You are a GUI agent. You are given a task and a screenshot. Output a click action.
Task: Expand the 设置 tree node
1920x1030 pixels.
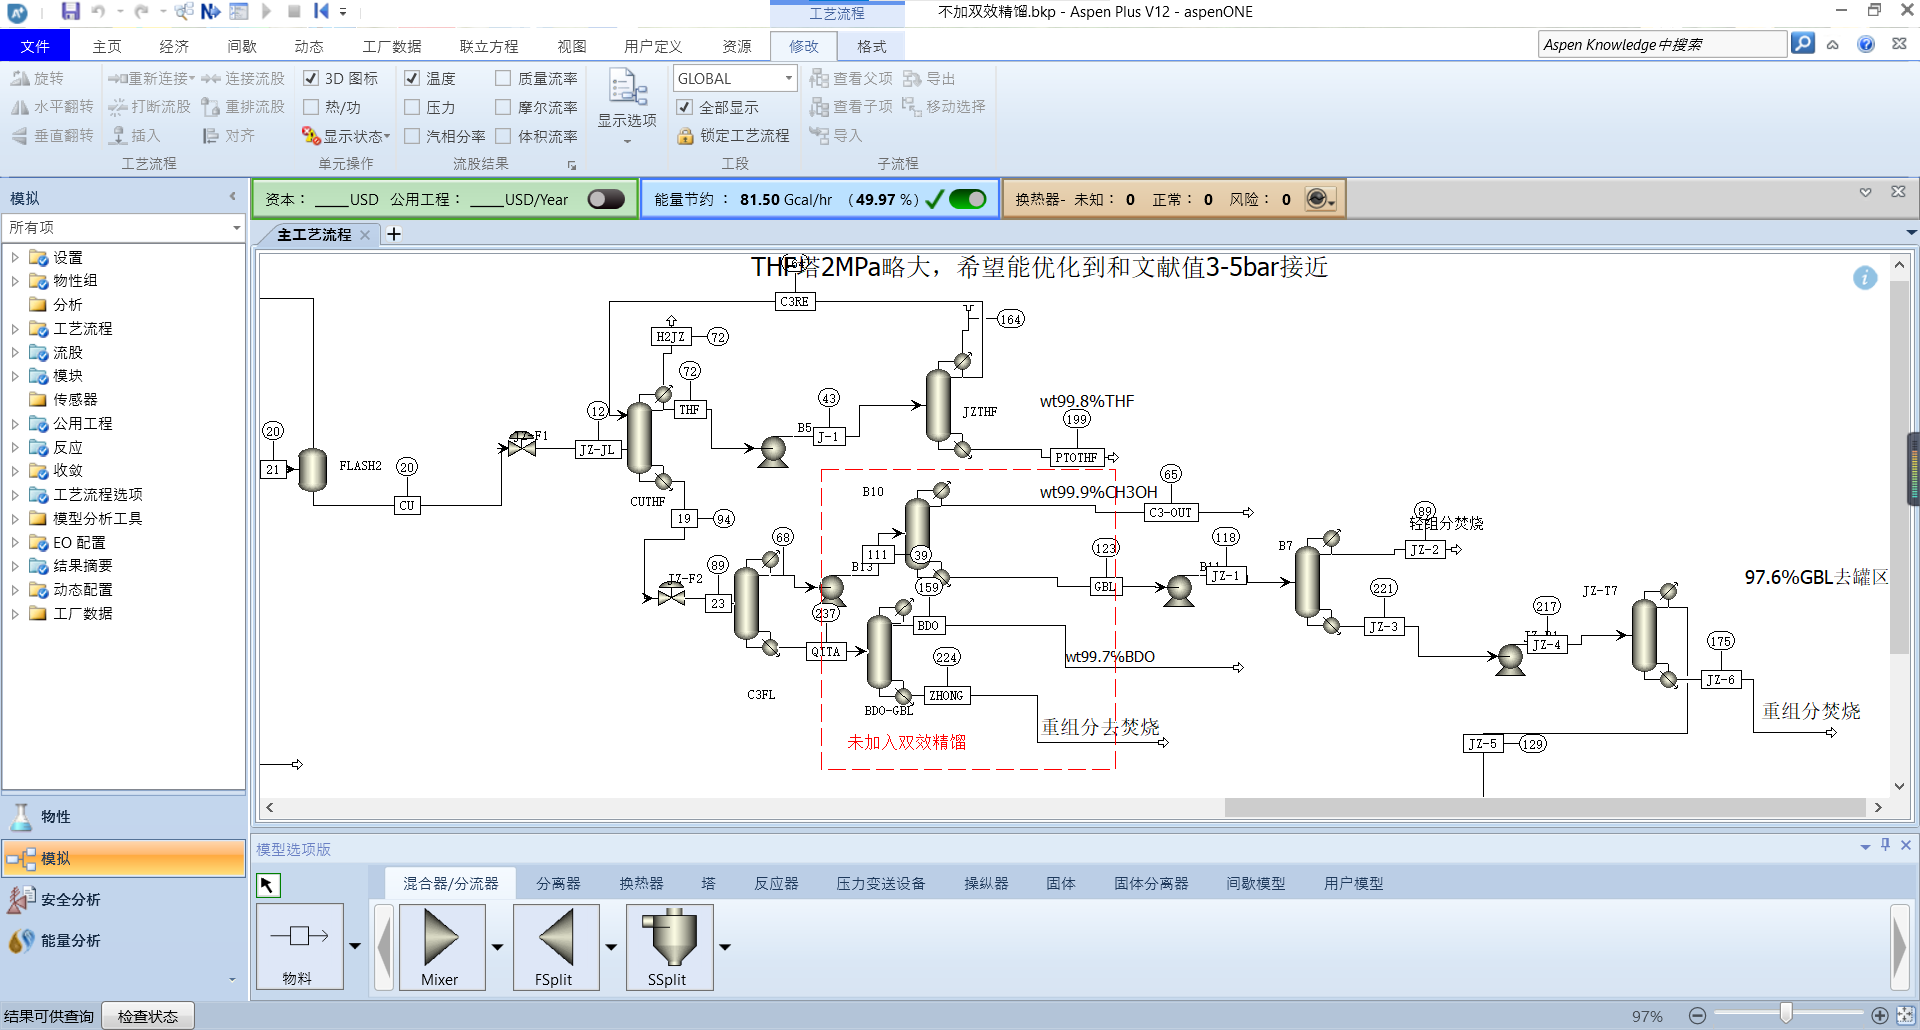tap(15, 257)
